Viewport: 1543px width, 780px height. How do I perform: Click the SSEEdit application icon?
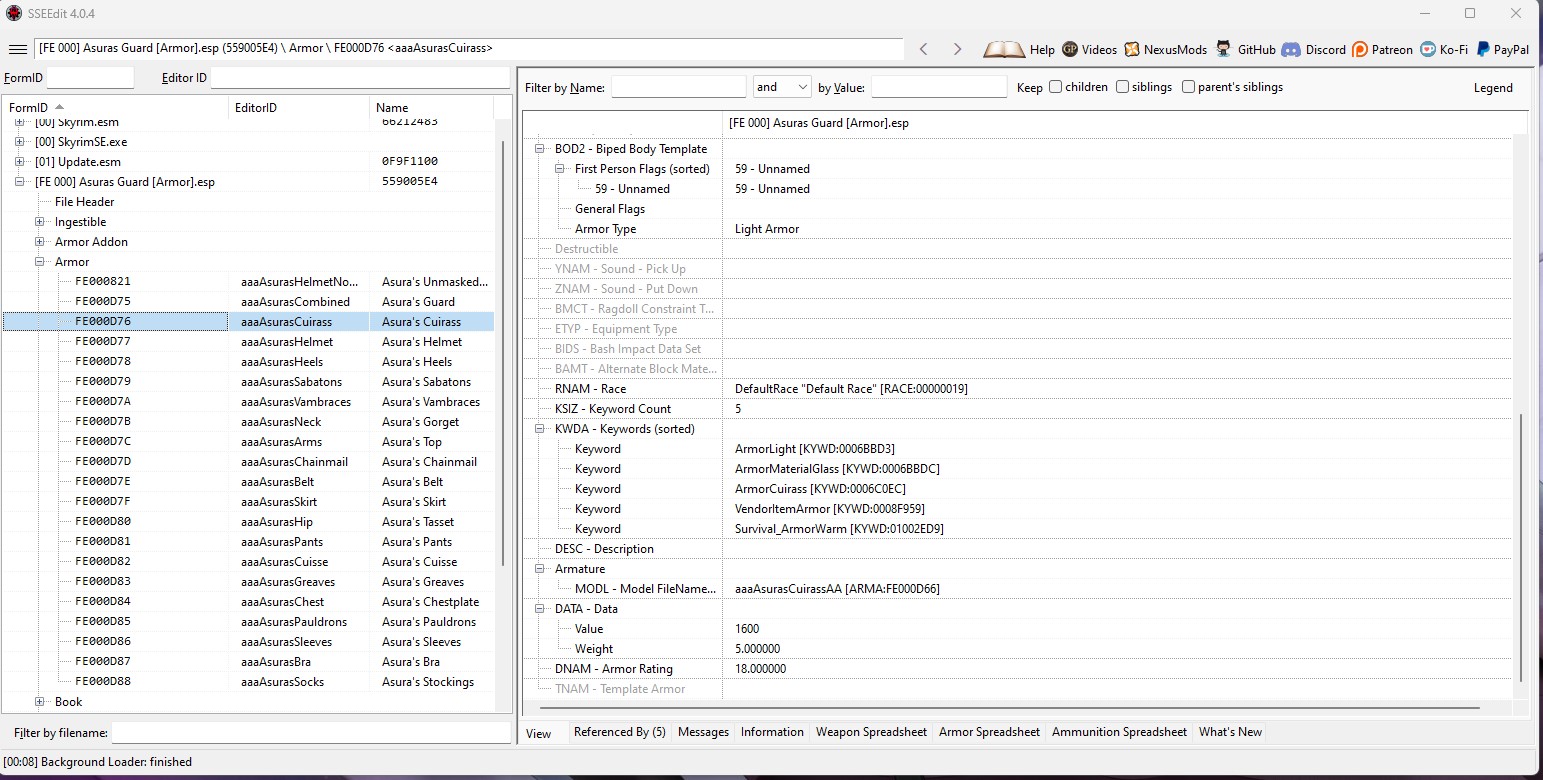[x=13, y=13]
